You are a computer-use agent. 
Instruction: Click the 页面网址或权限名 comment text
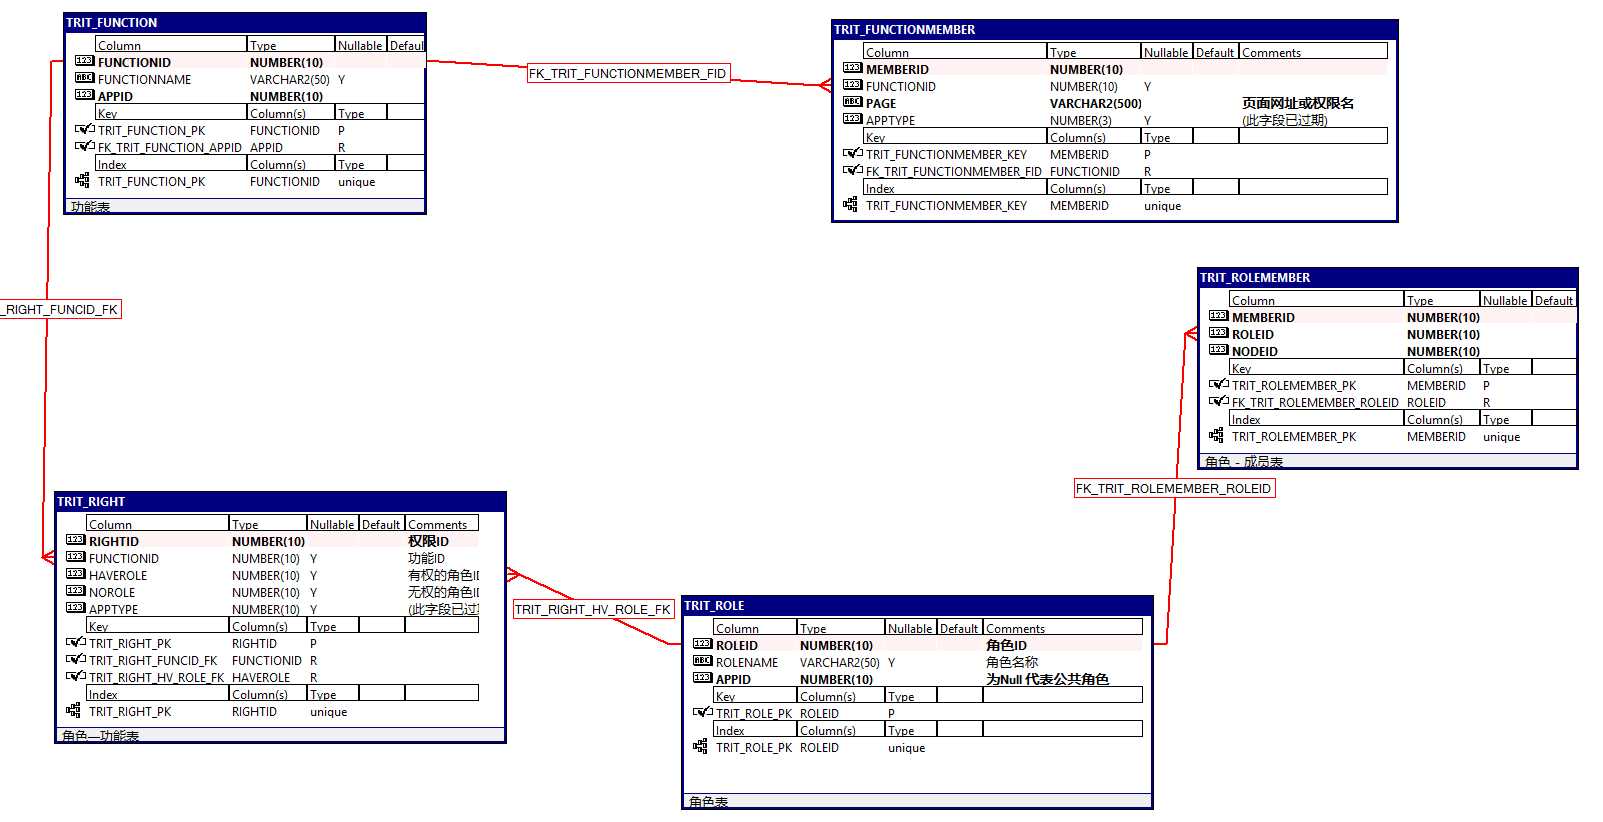pos(1298,103)
